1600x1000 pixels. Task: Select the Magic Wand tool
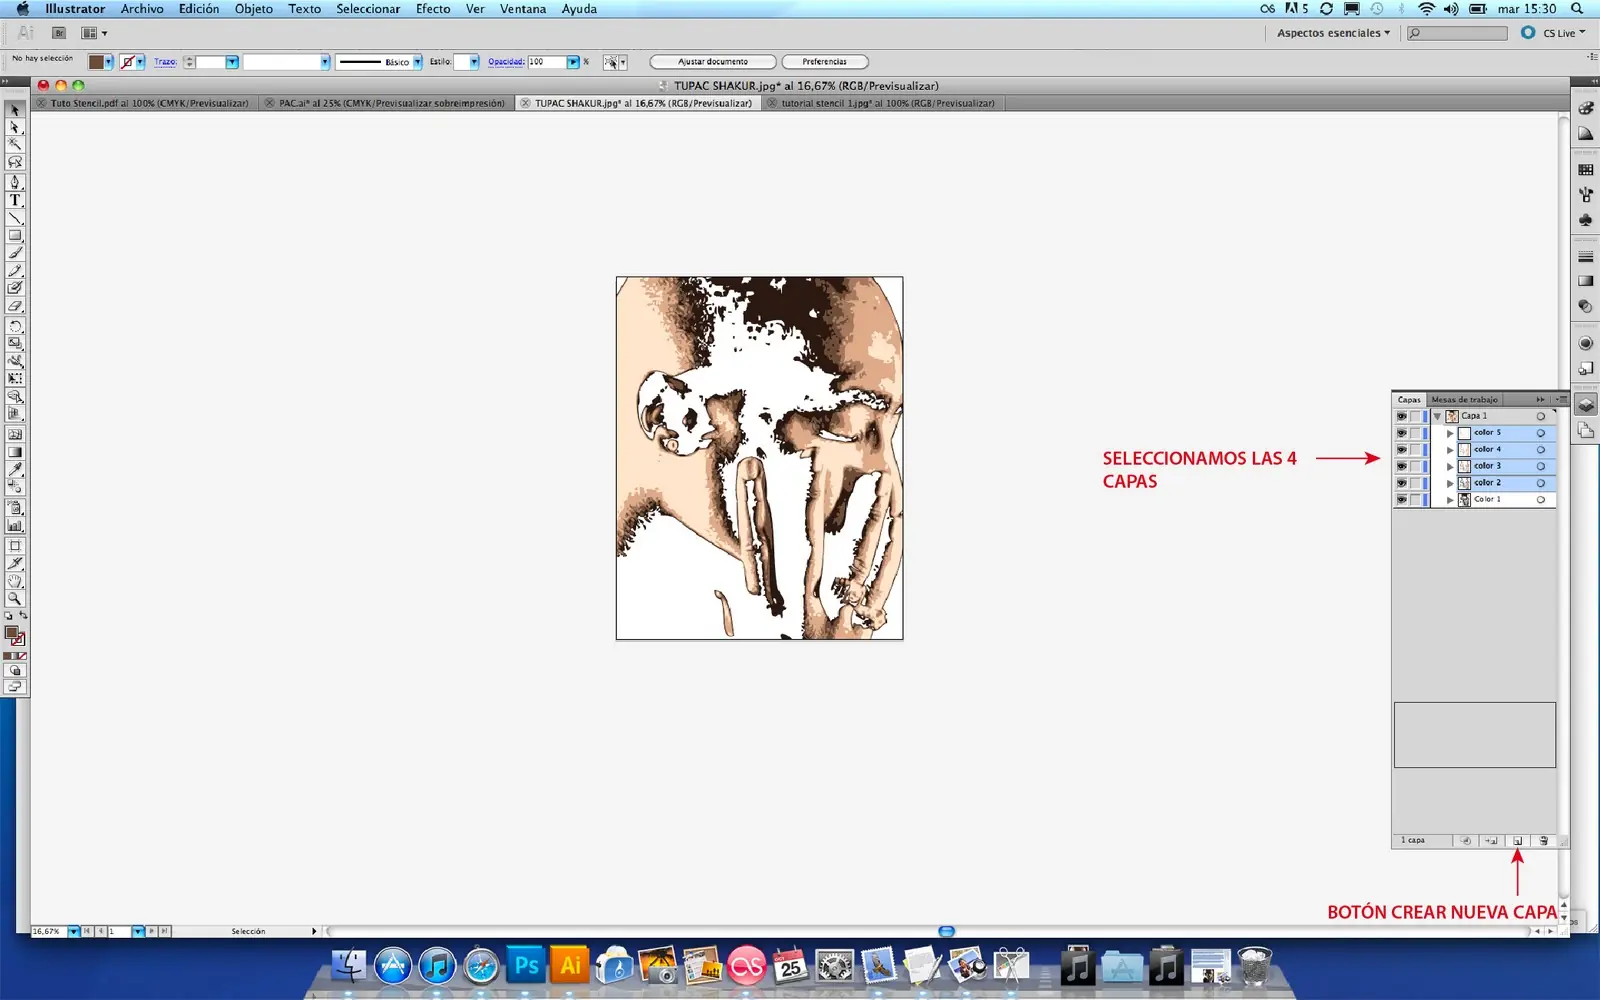15,144
